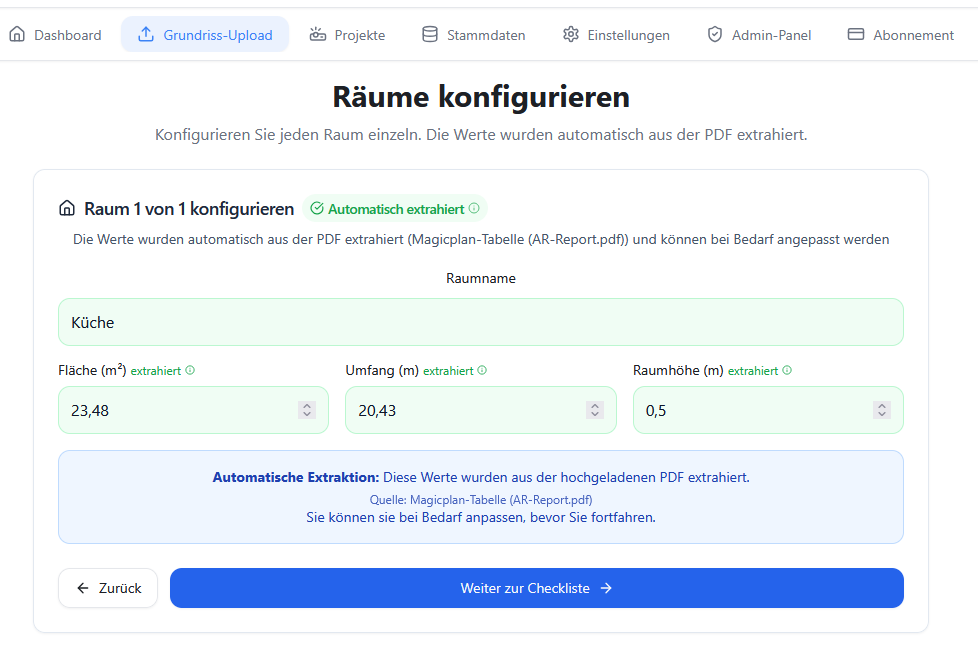Click the Dashboard home icon

(17, 35)
